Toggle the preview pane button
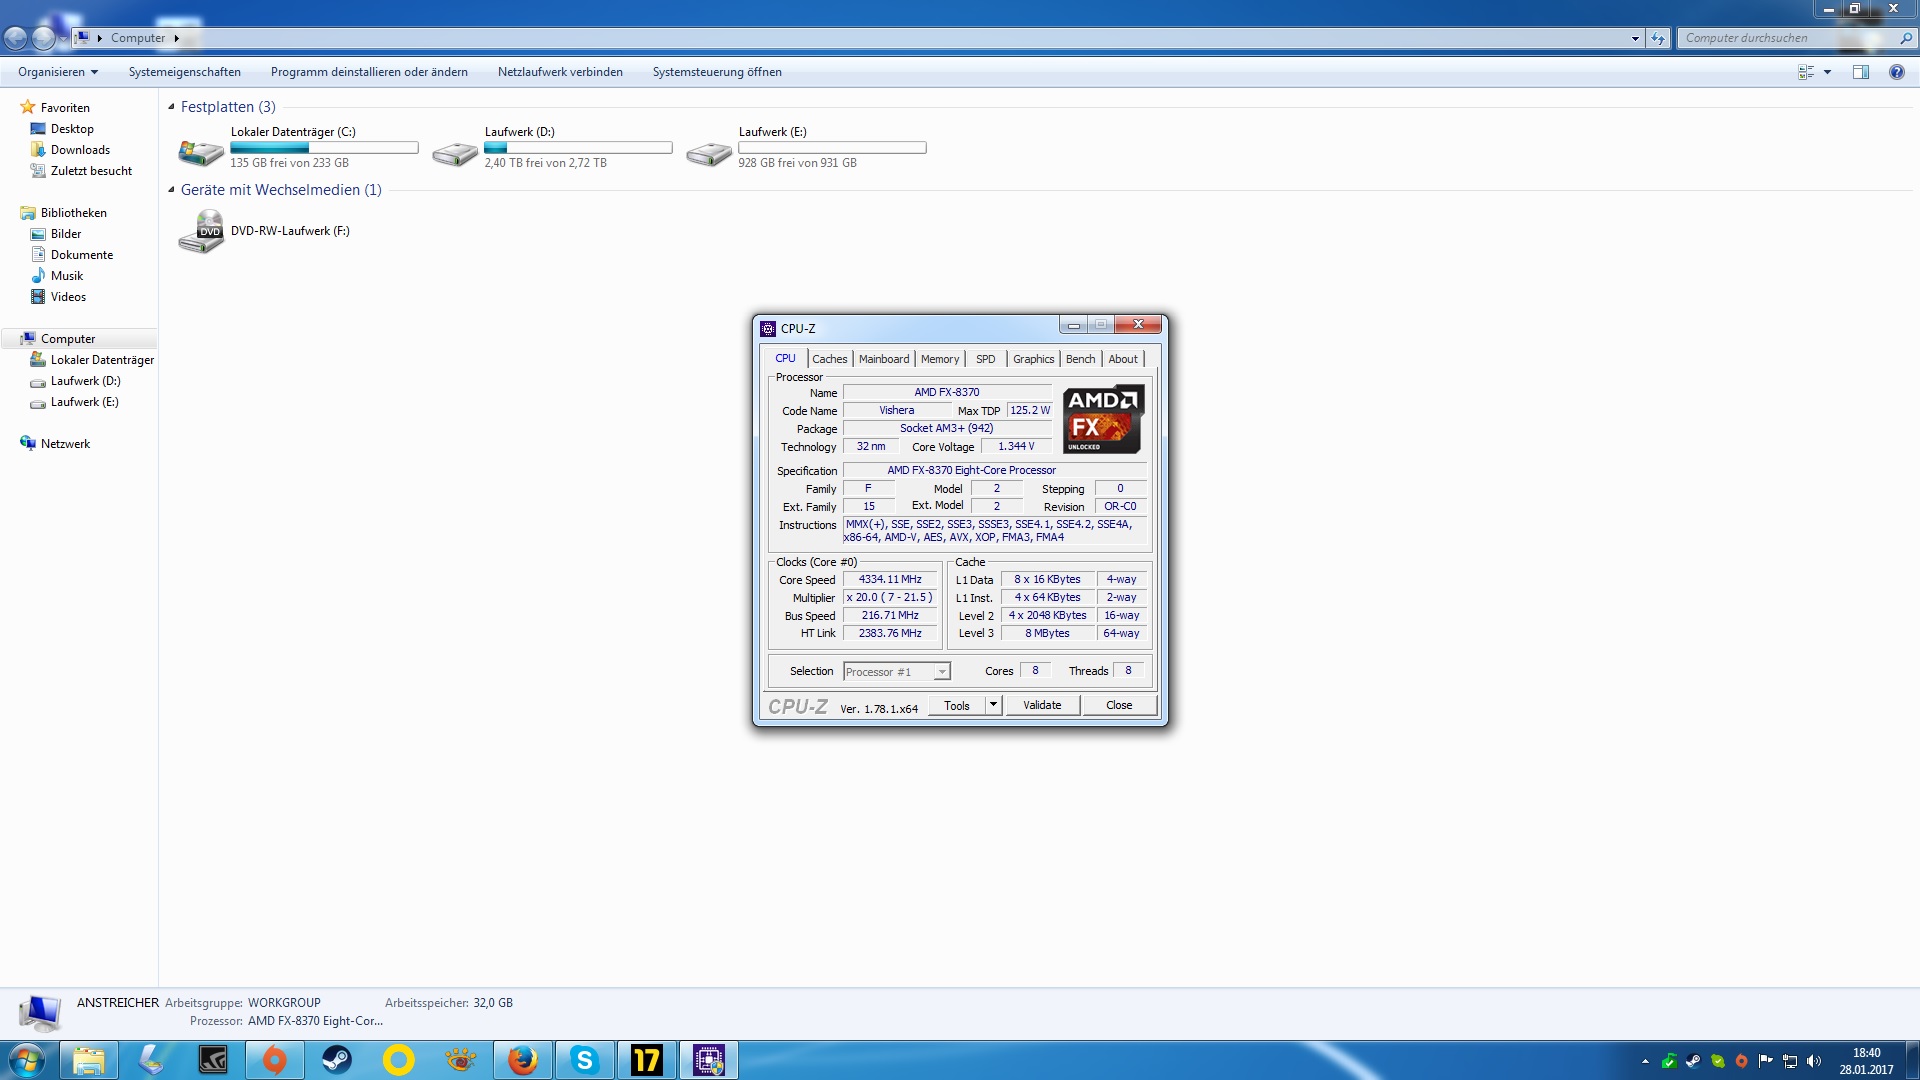This screenshot has width=1920, height=1080. tap(1861, 72)
